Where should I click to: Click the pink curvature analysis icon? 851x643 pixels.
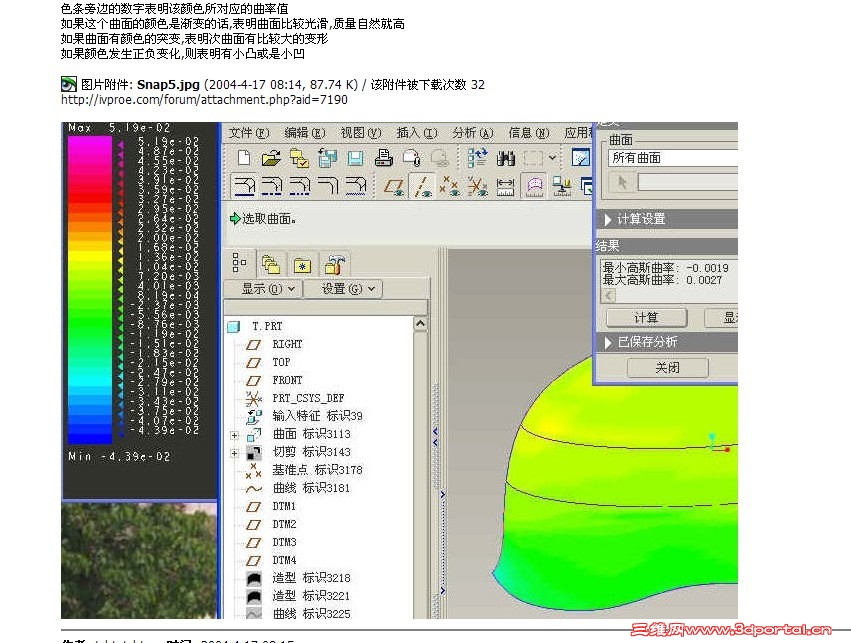[x=535, y=186]
